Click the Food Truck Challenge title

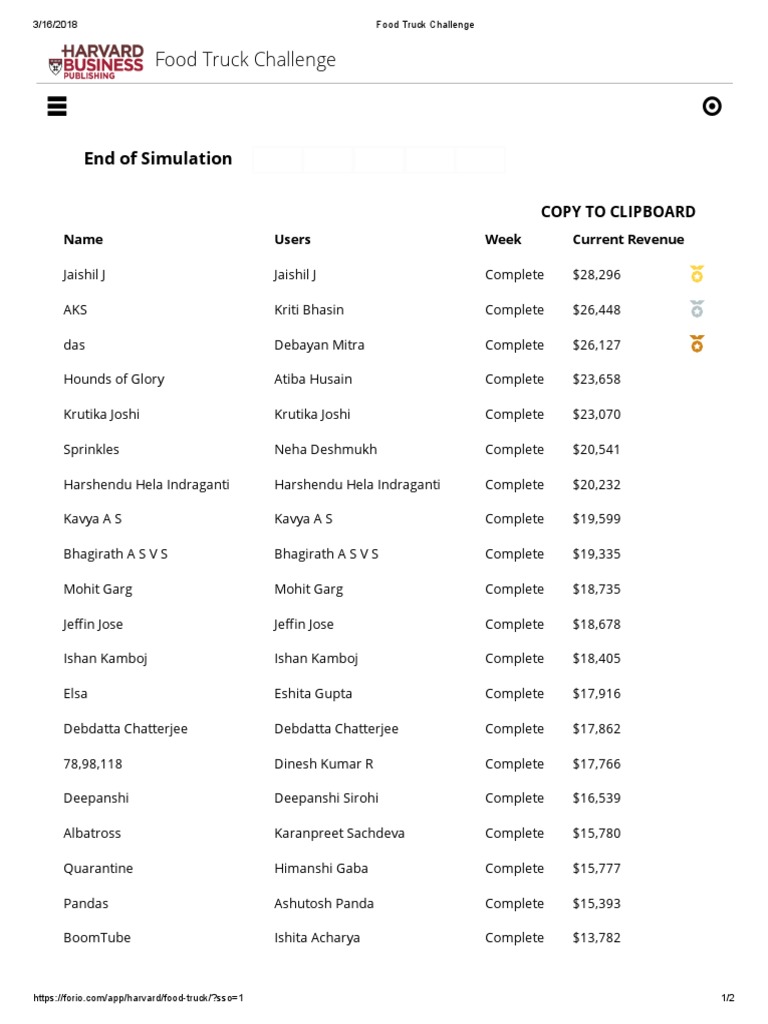coord(245,60)
